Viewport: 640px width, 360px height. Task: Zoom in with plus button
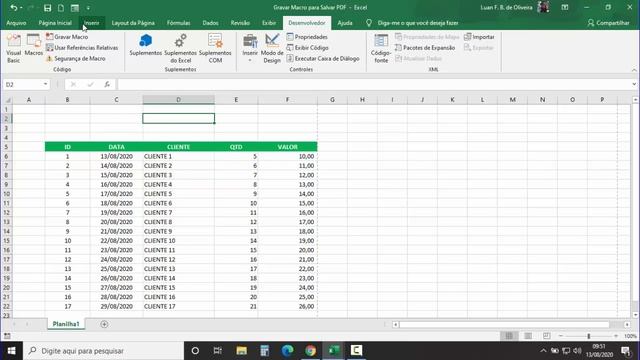[x=616, y=336]
